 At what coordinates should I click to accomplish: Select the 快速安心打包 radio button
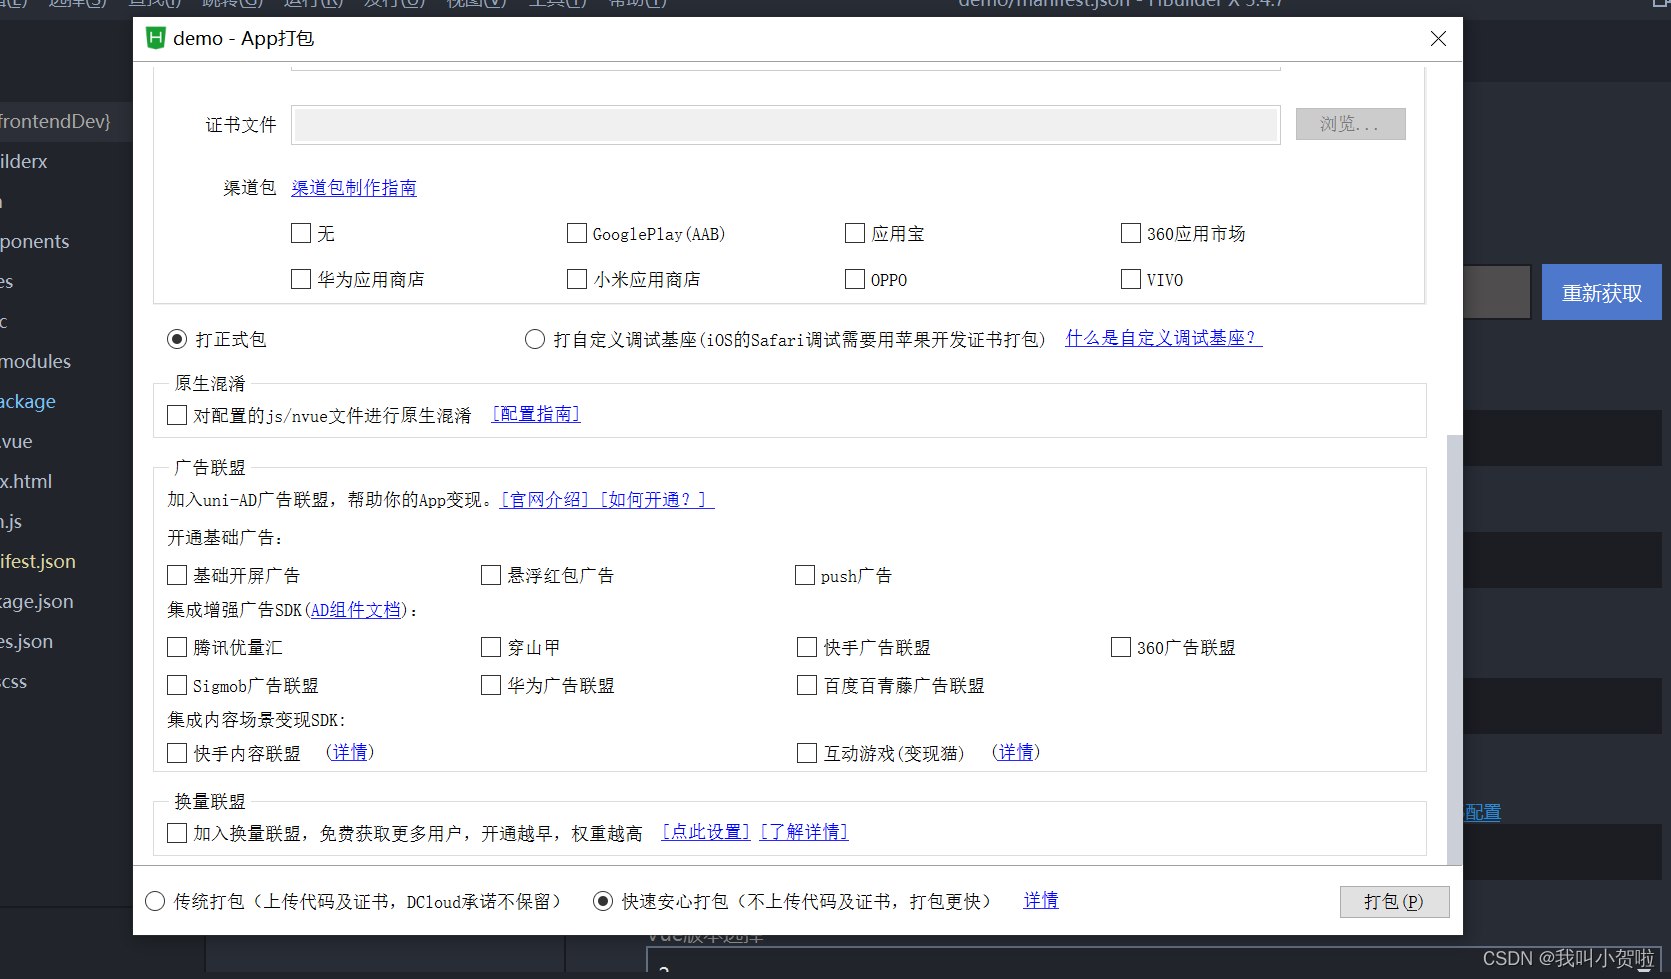click(603, 901)
